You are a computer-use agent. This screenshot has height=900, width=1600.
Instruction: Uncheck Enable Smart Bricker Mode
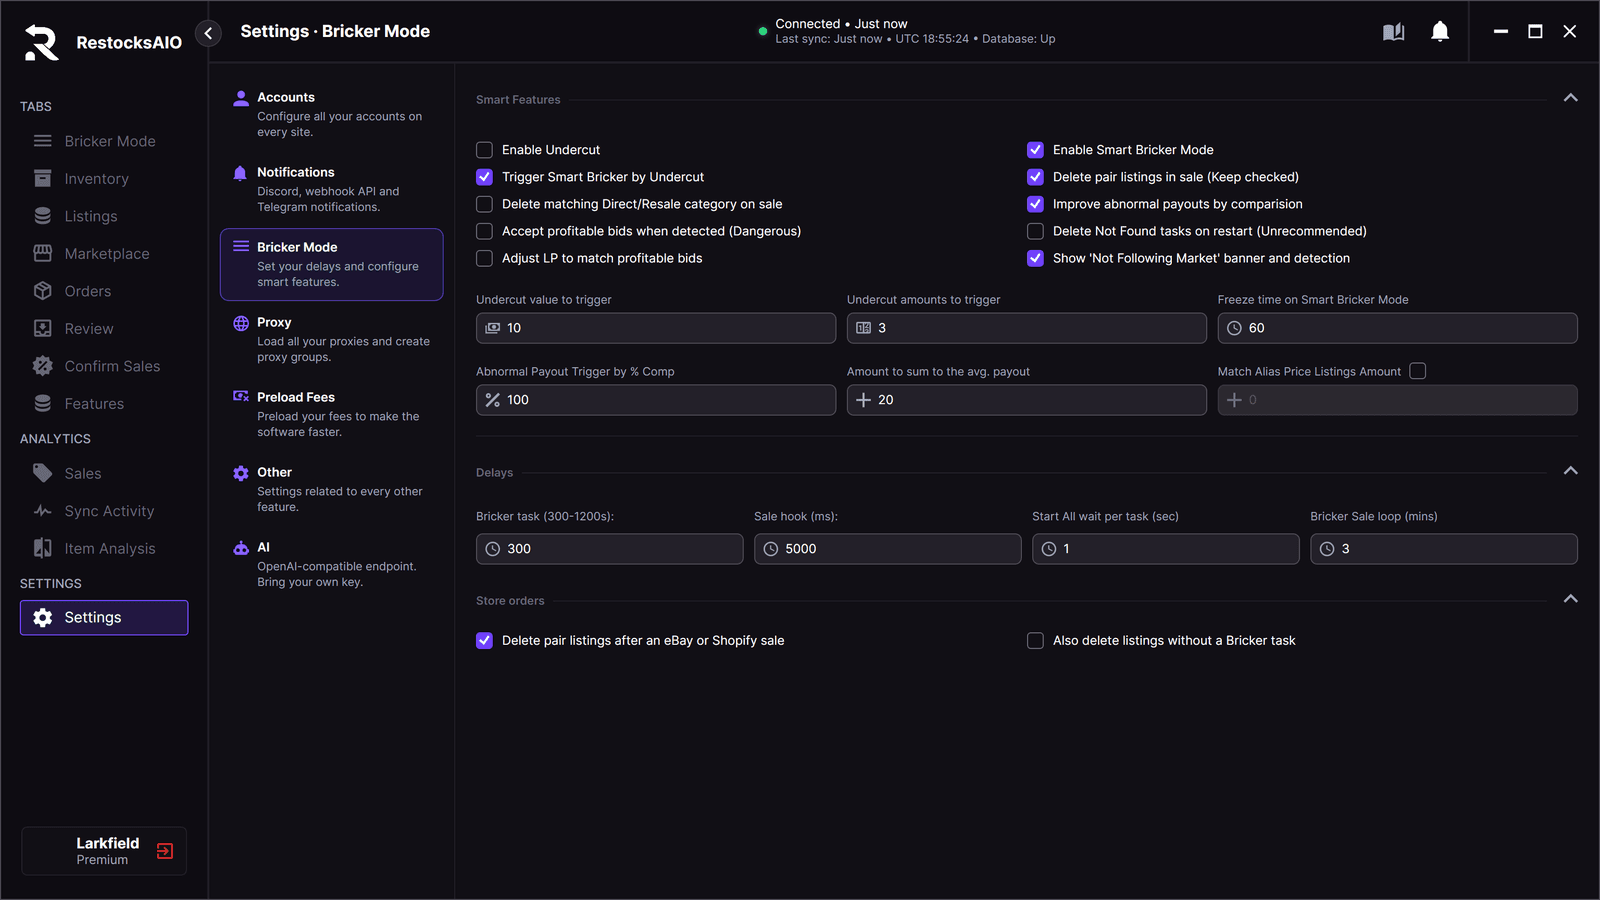(1036, 150)
